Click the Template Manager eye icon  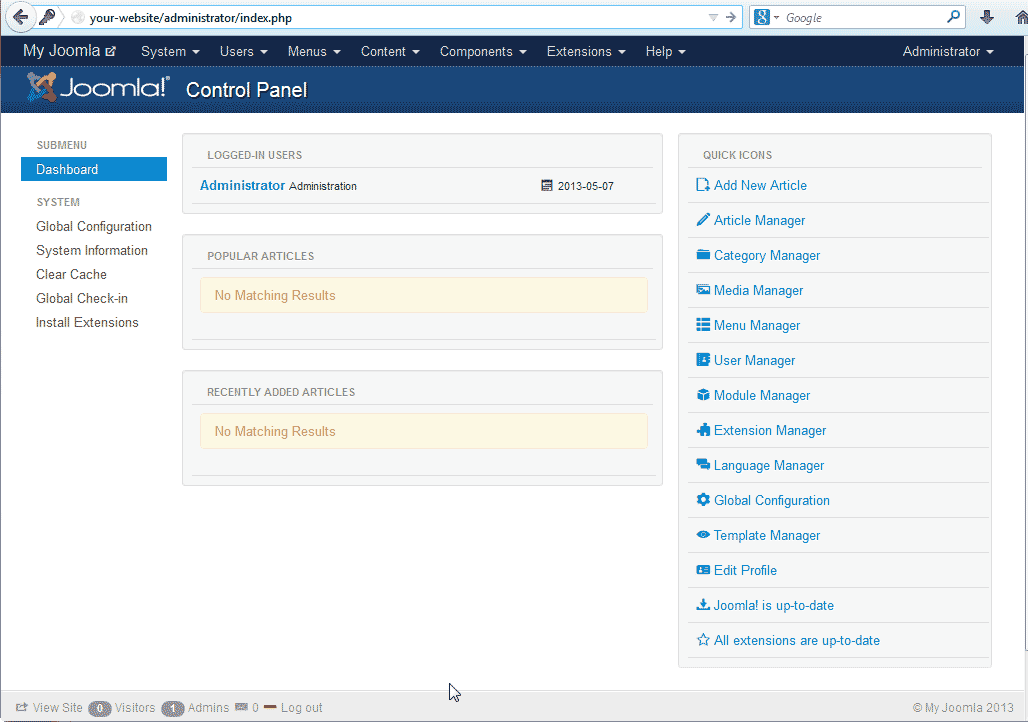coord(703,535)
